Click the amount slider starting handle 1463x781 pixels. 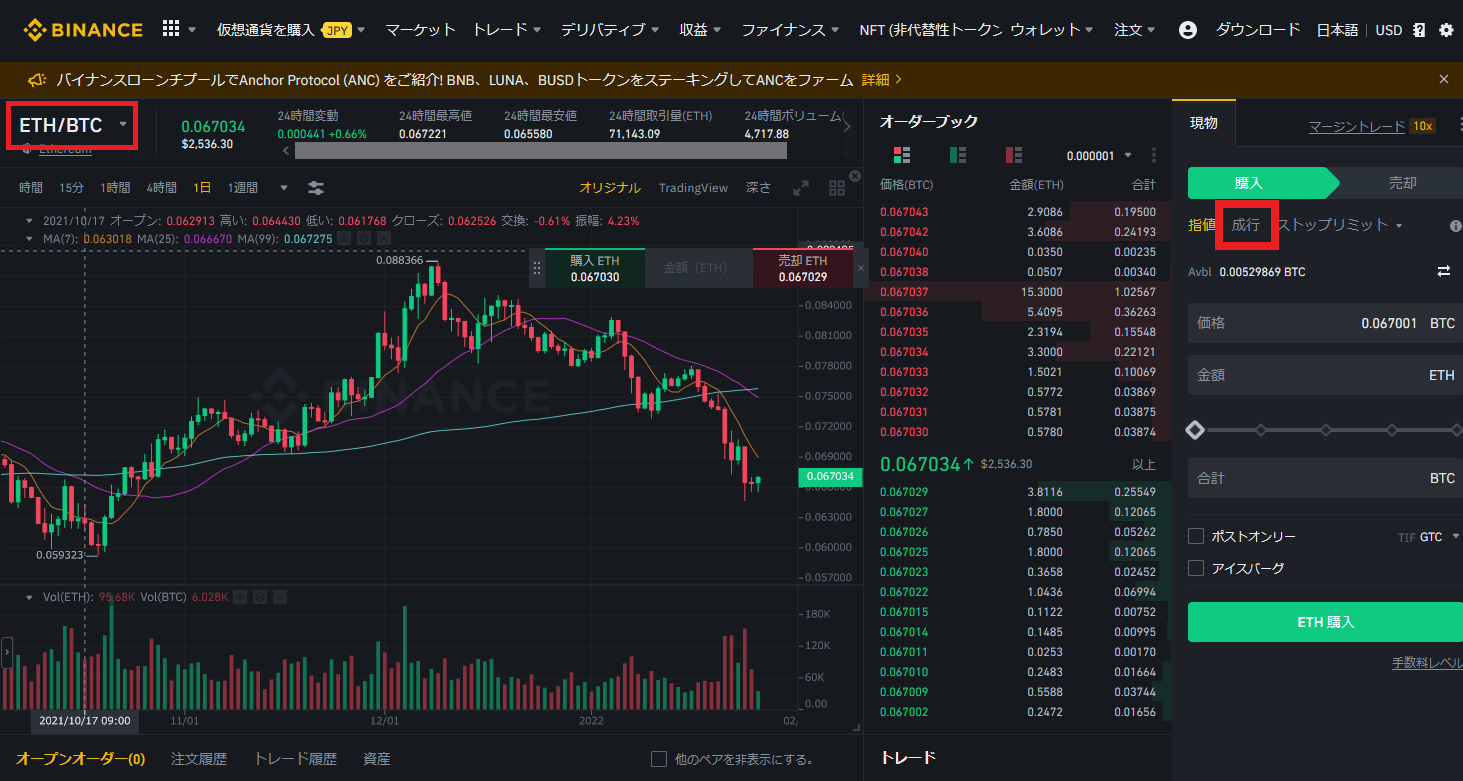tap(1194, 430)
